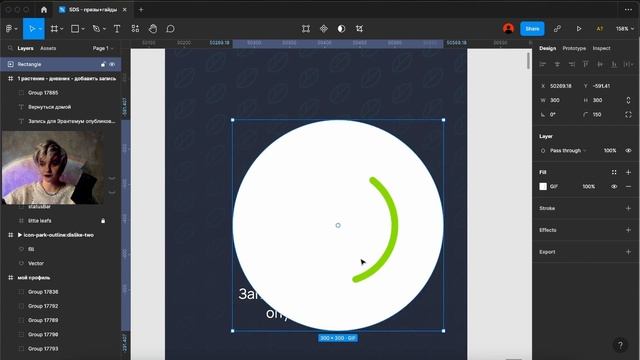The height and width of the screenshot is (360, 640).
Task: Open the Dev mode link icon
Action: coord(557,29)
